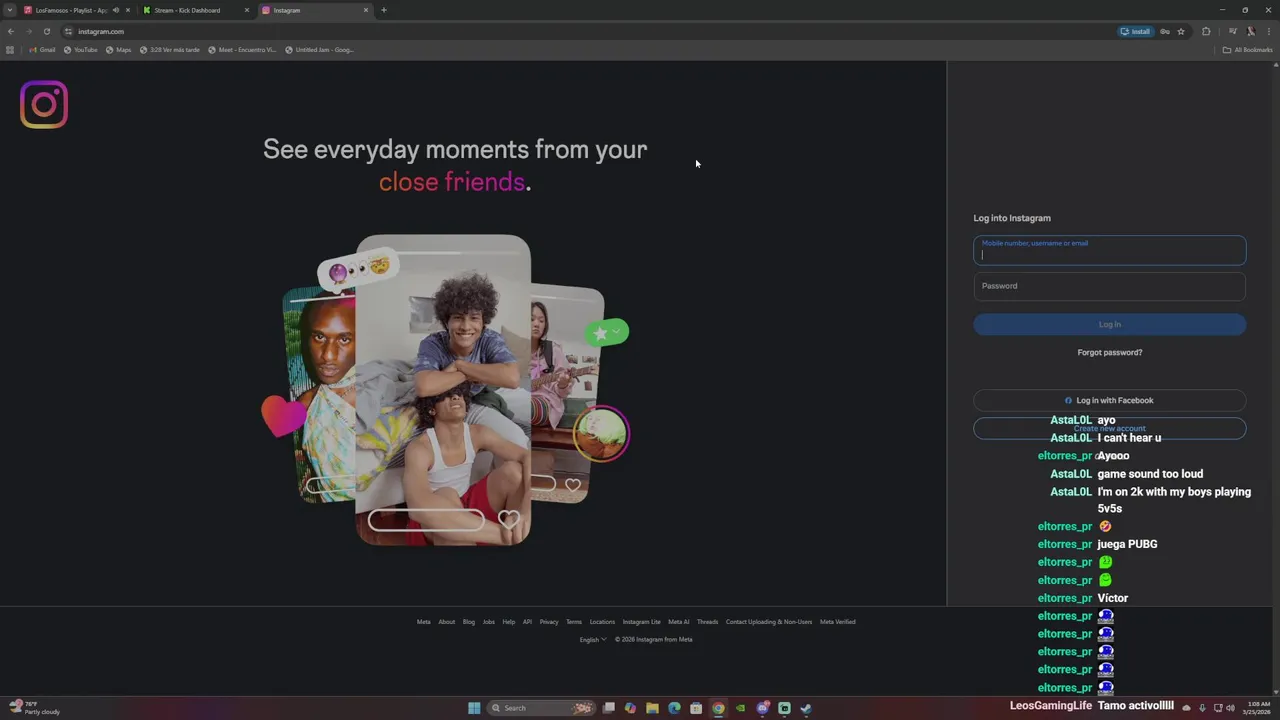Open the Gmail bookmark
Screen dimensions: 1280x720
click(x=42, y=50)
